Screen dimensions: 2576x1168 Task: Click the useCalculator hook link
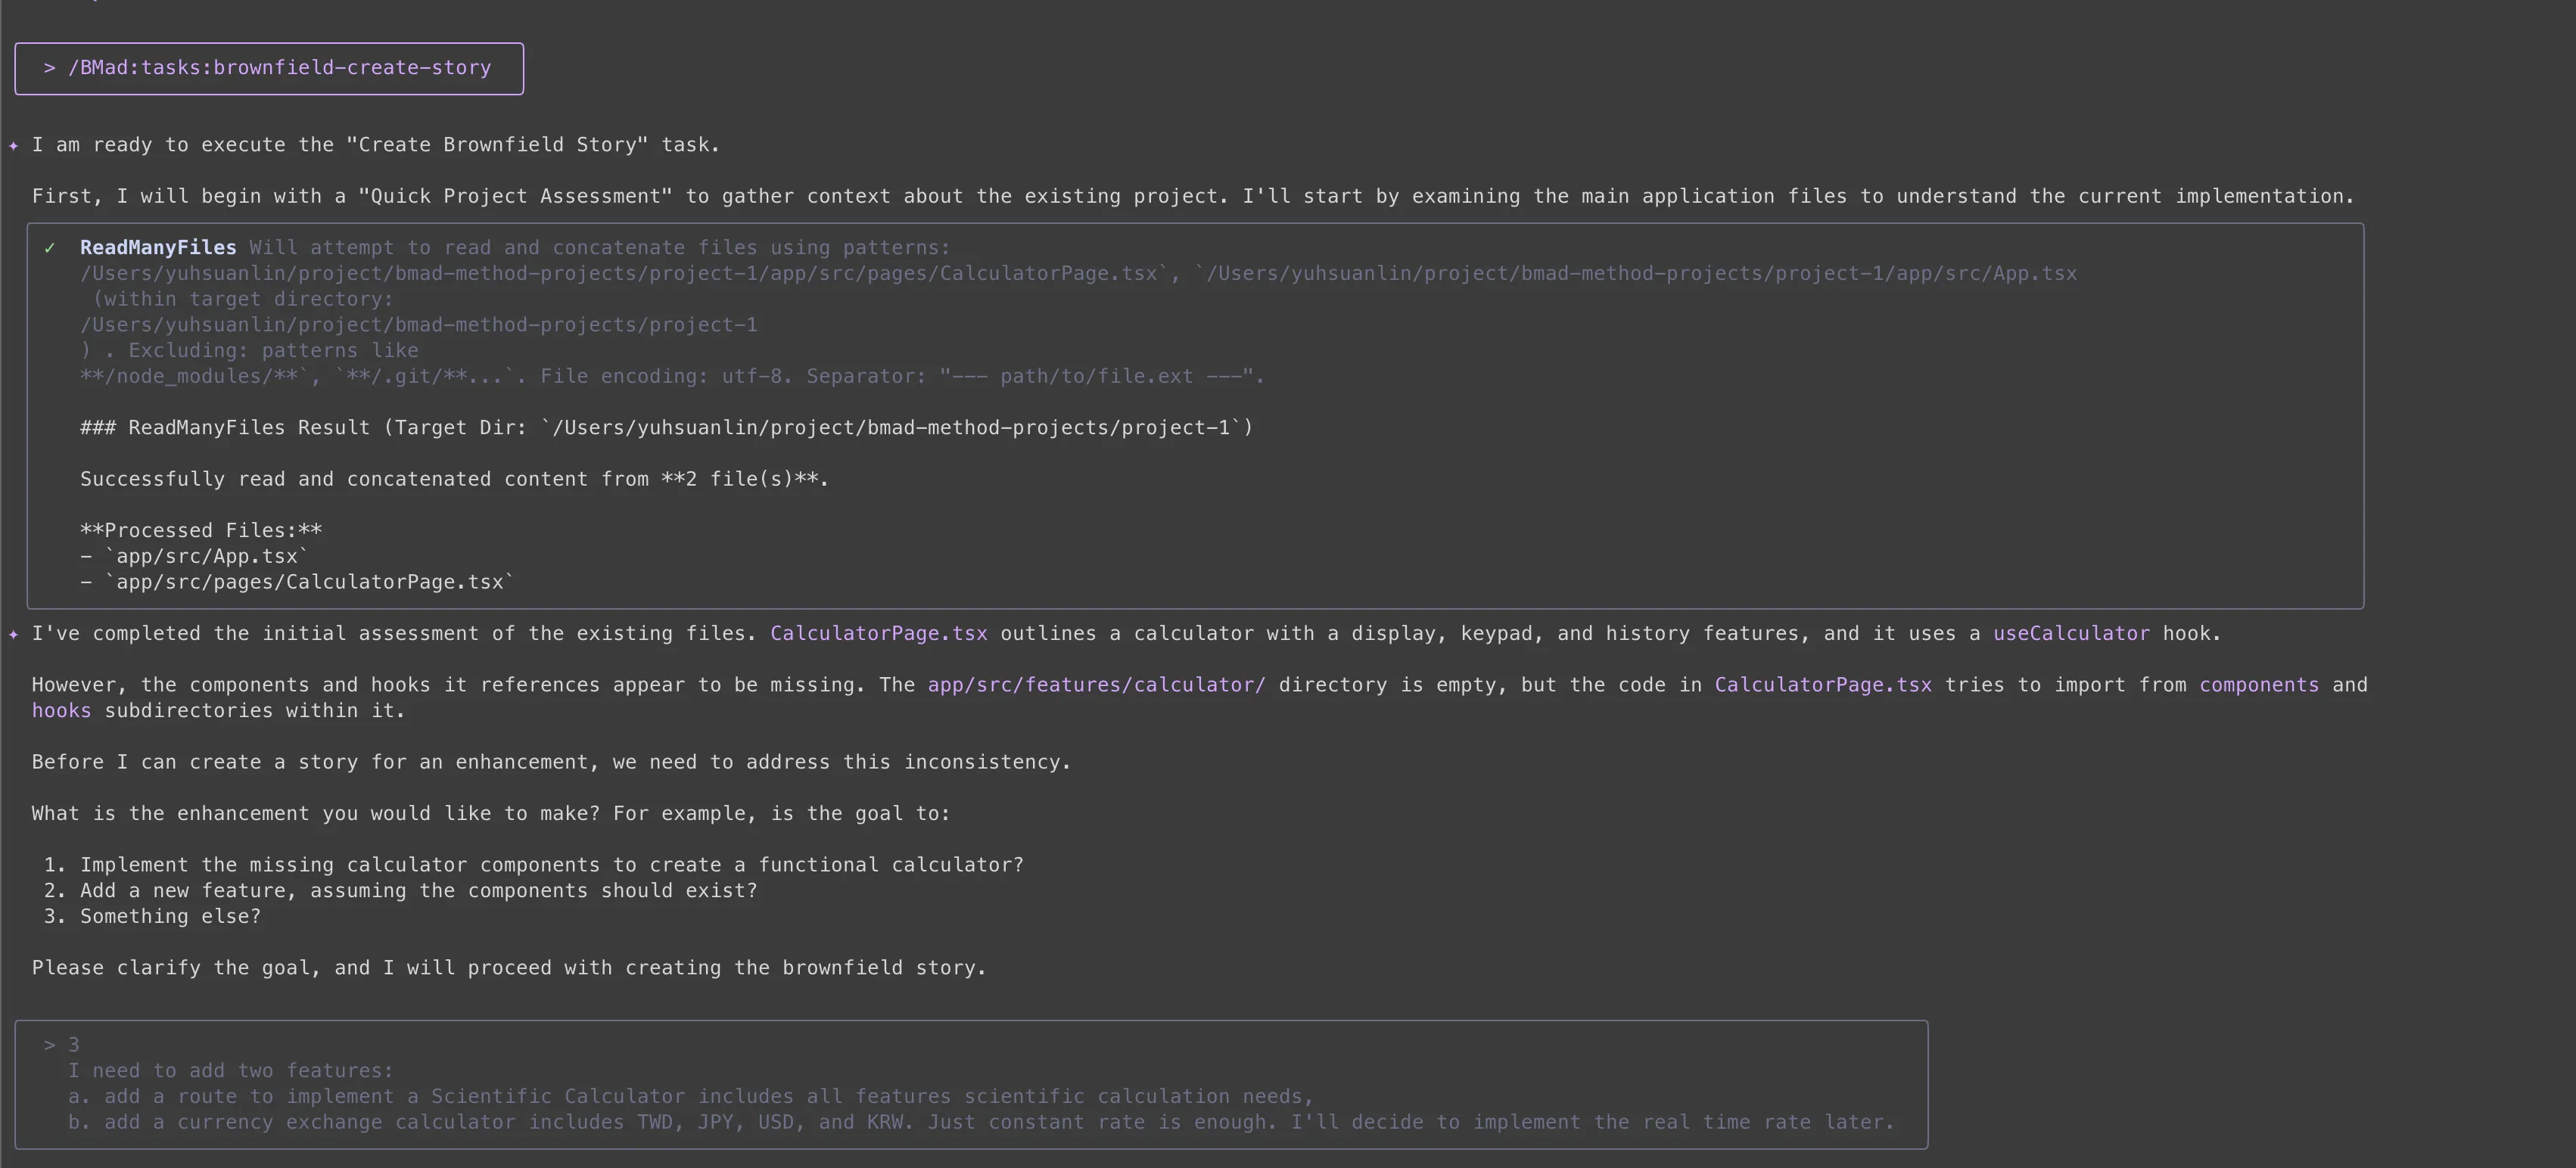2070,633
